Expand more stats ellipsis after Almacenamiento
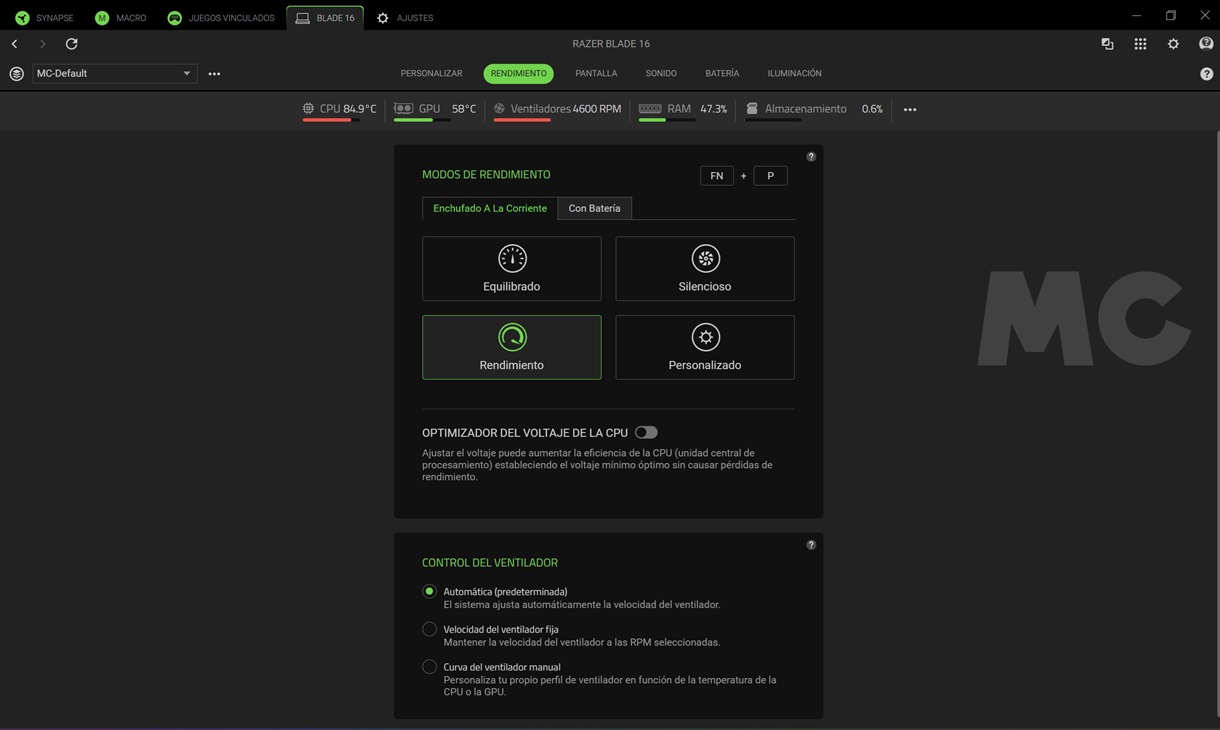This screenshot has height=730, width=1220. coord(910,109)
